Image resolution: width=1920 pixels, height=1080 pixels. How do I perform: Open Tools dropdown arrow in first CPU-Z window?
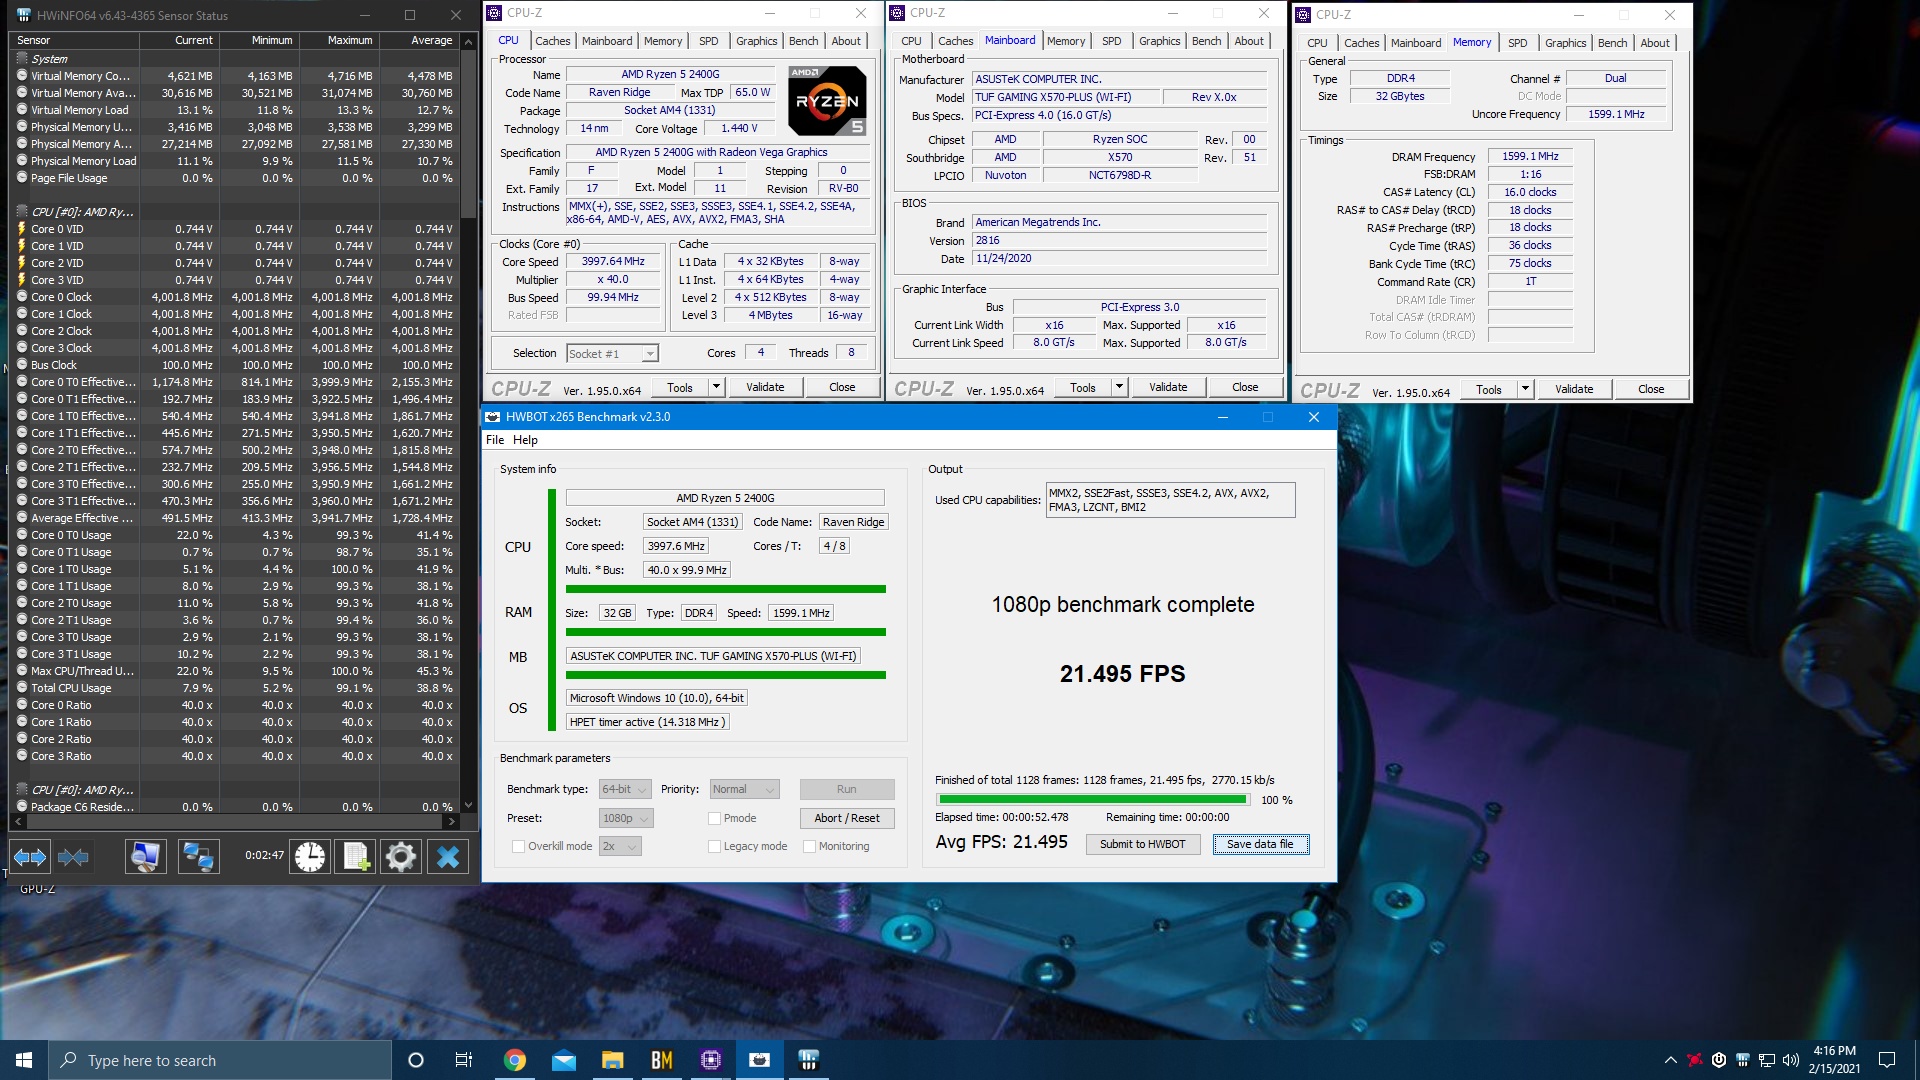[x=716, y=387]
